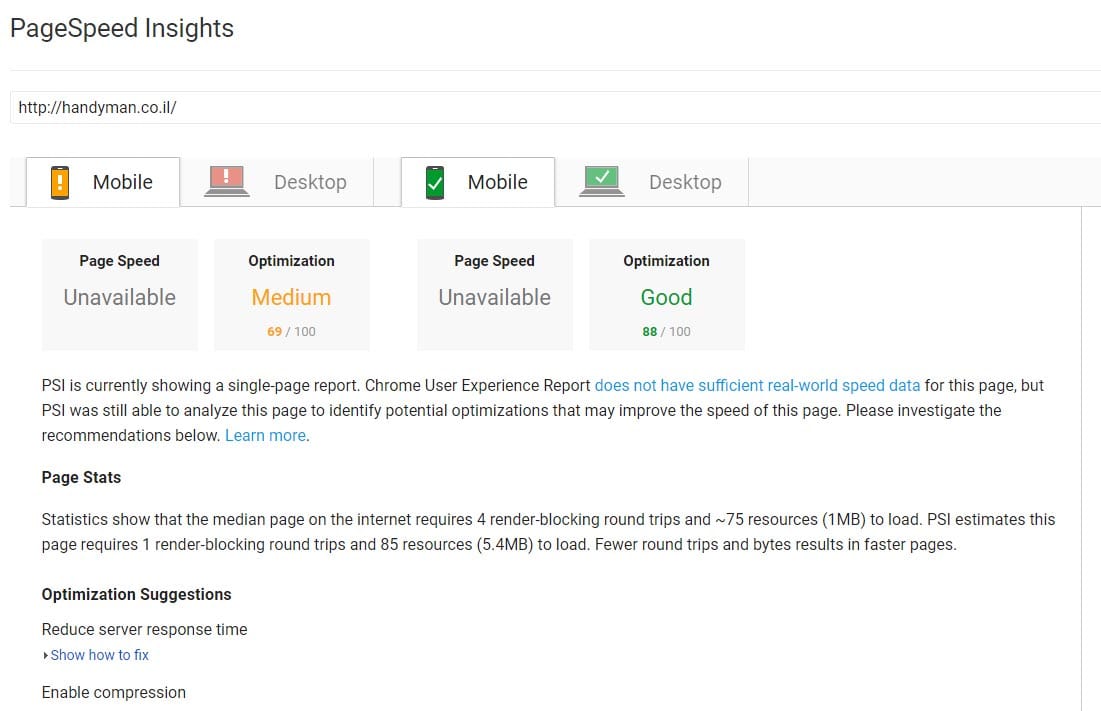
Task: Follow the Learn more link
Action: click(266, 435)
